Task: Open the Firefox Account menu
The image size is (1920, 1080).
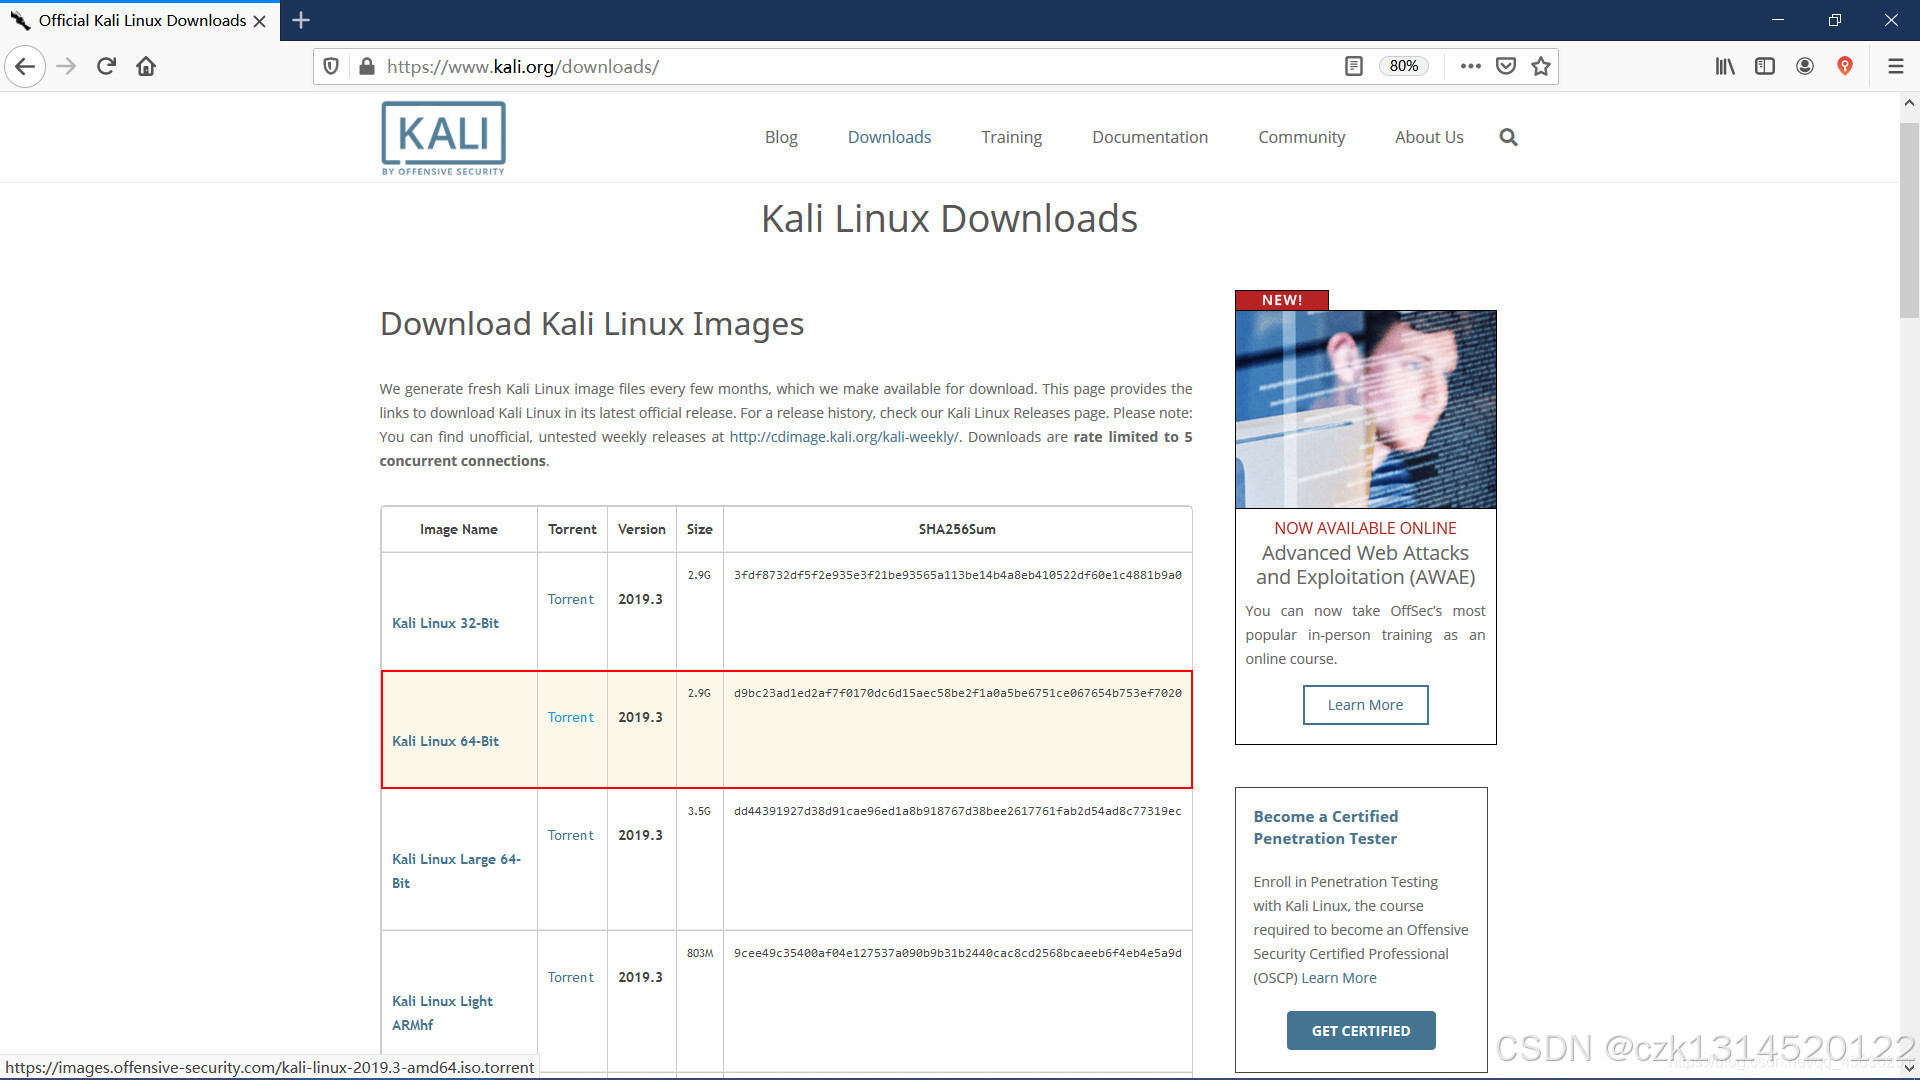Action: (1804, 66)
